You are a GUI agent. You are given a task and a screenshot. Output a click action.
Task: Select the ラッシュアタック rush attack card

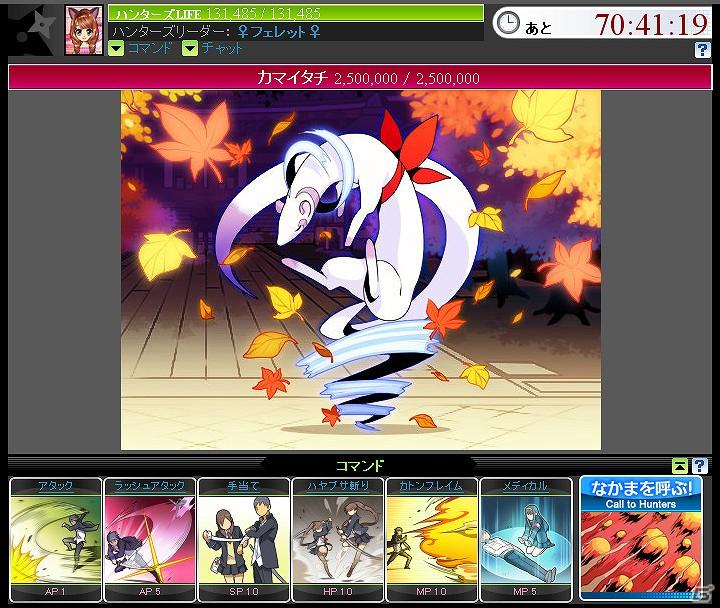click(x=150, y=540)
